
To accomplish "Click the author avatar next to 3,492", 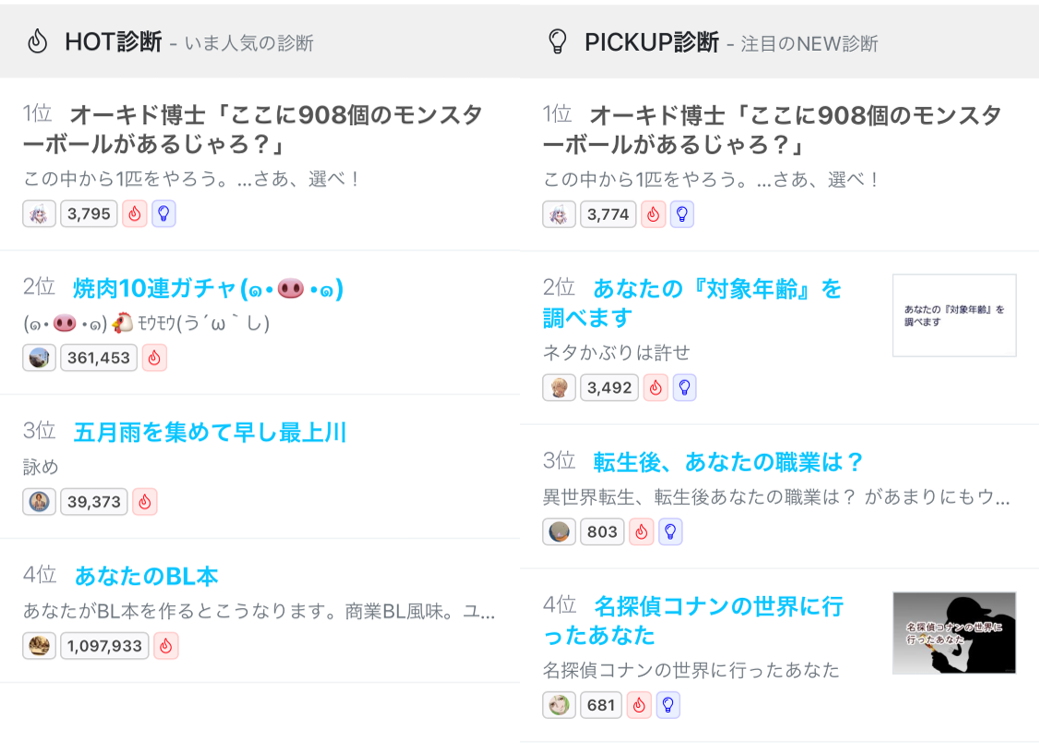I will click(559, 388).
